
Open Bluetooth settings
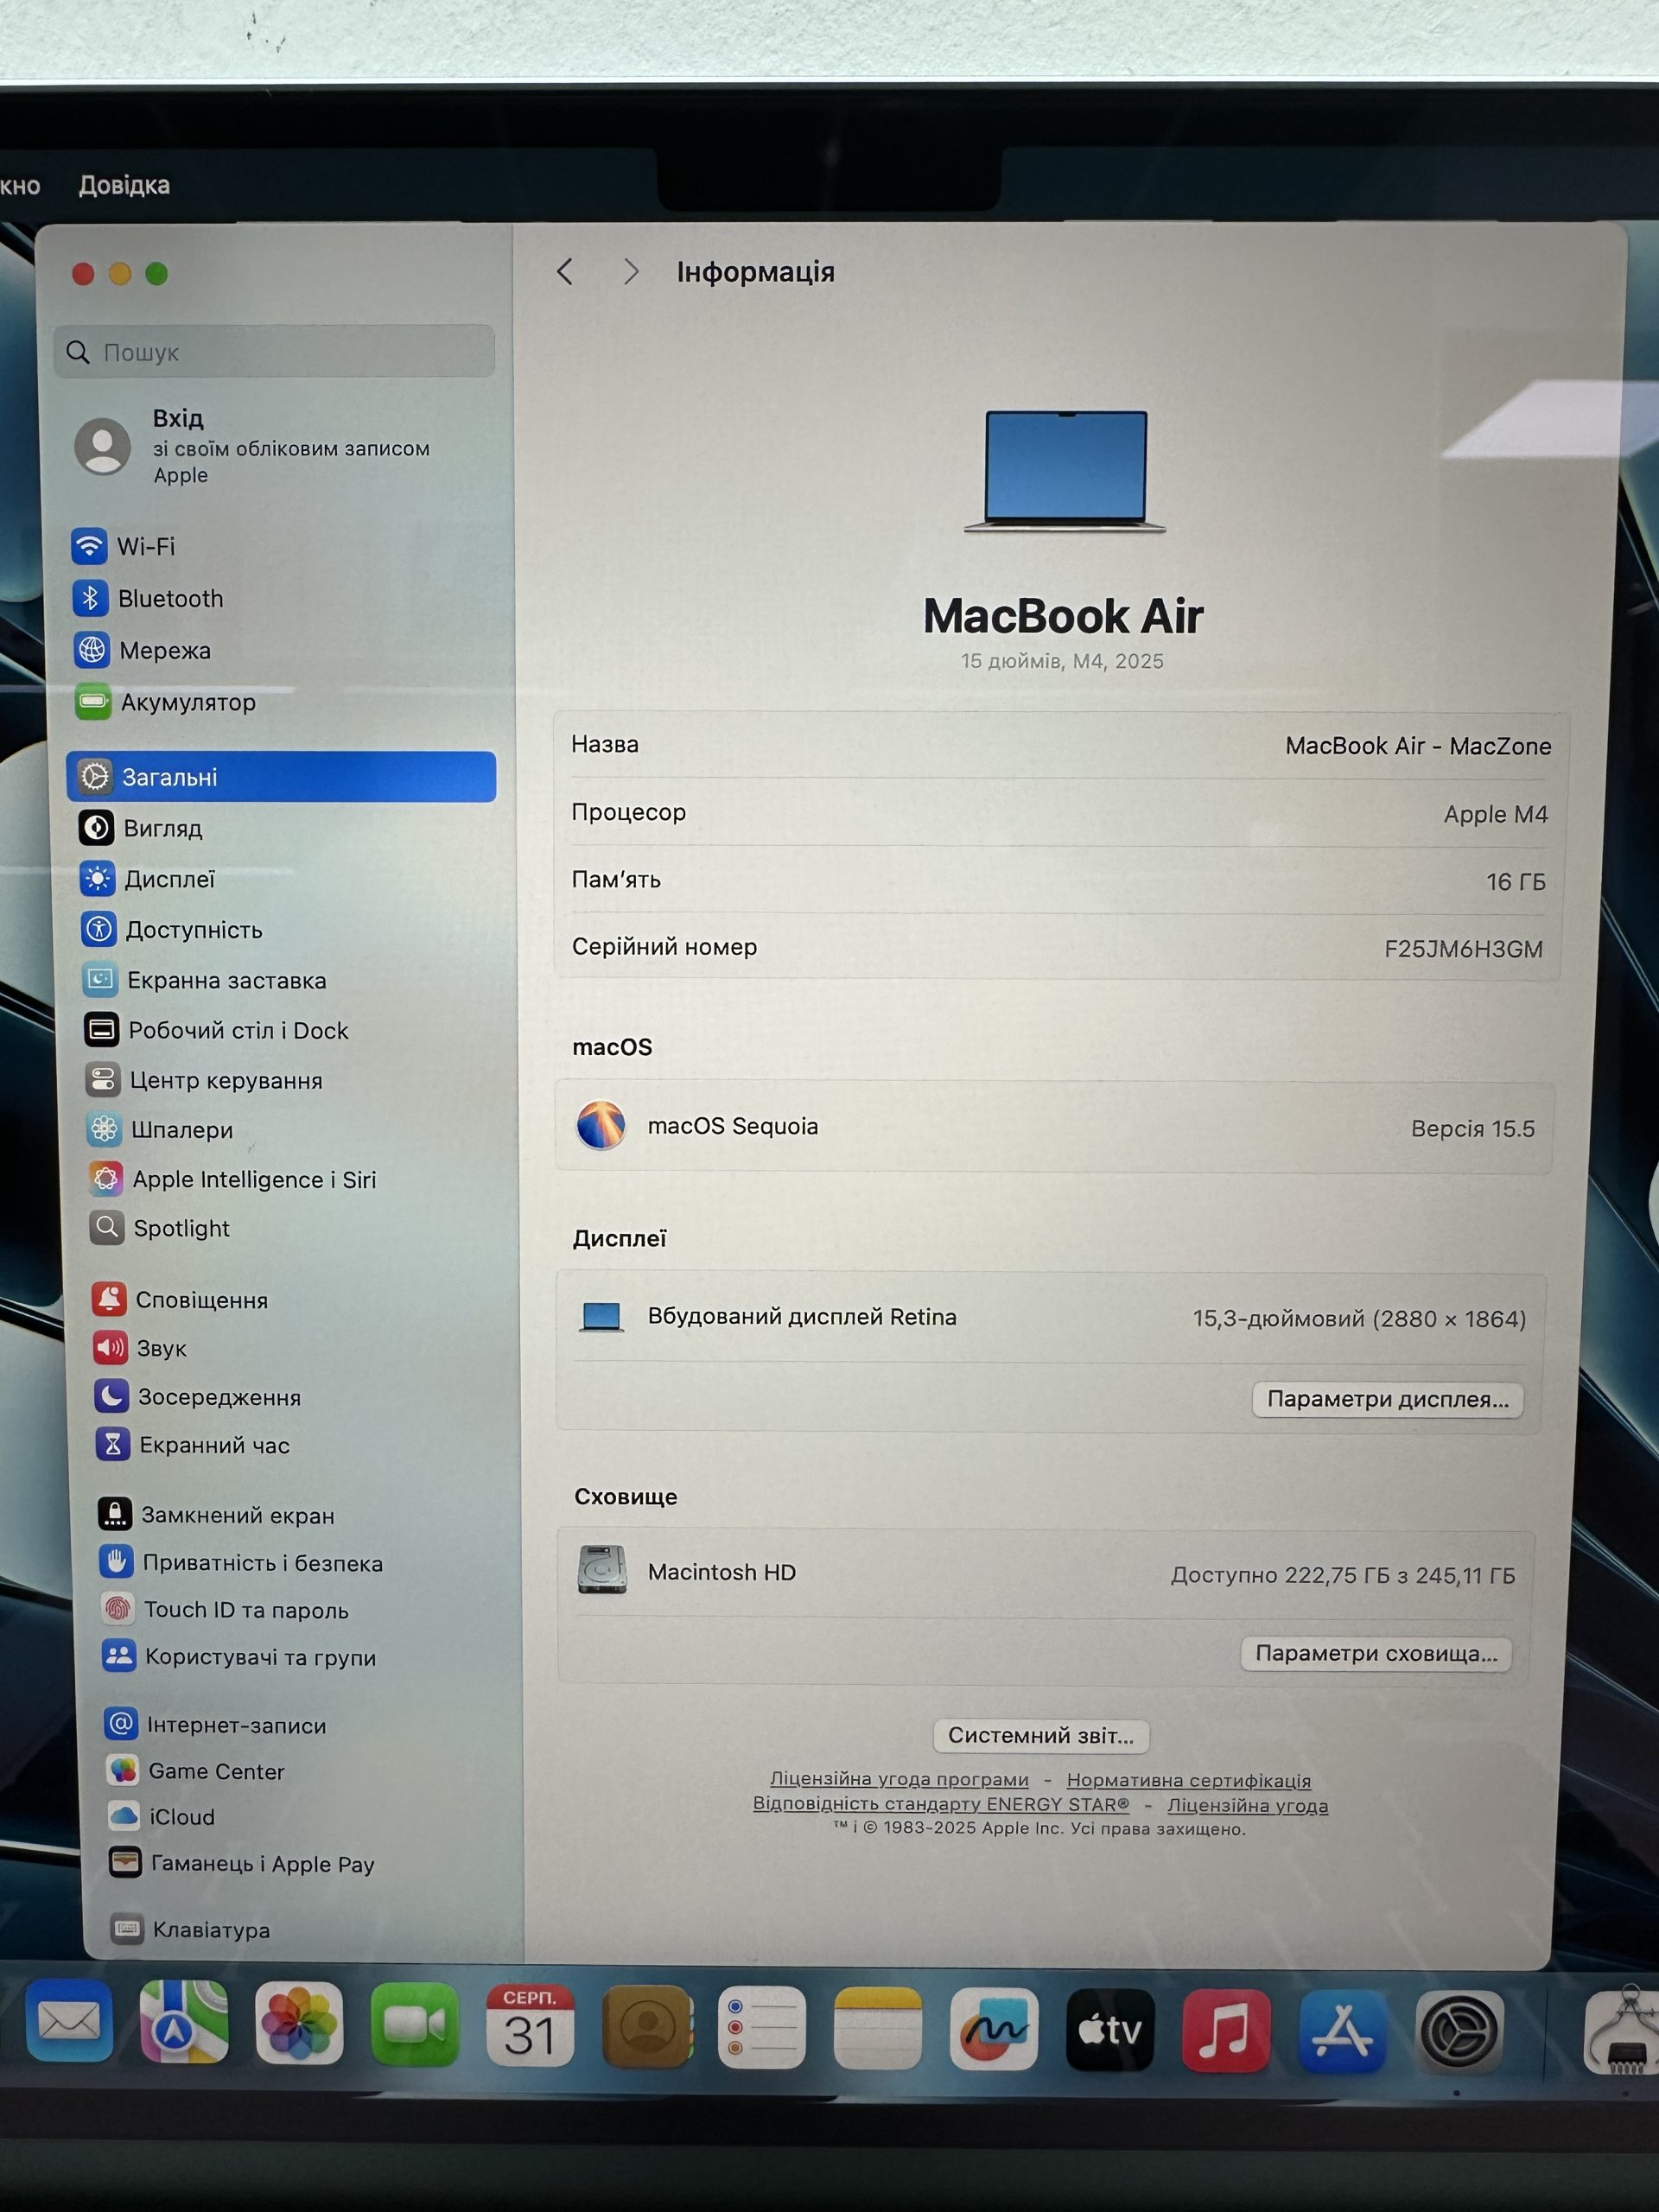(x=148, y=598)
